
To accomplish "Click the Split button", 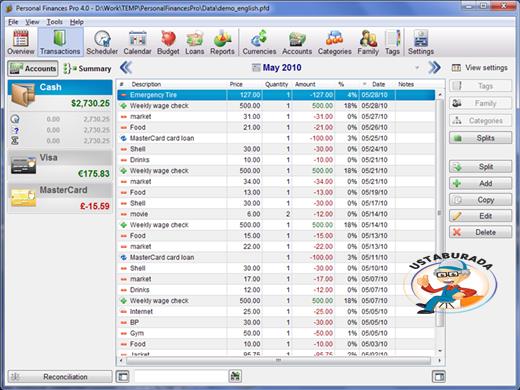I will click(x=480, y=167).
